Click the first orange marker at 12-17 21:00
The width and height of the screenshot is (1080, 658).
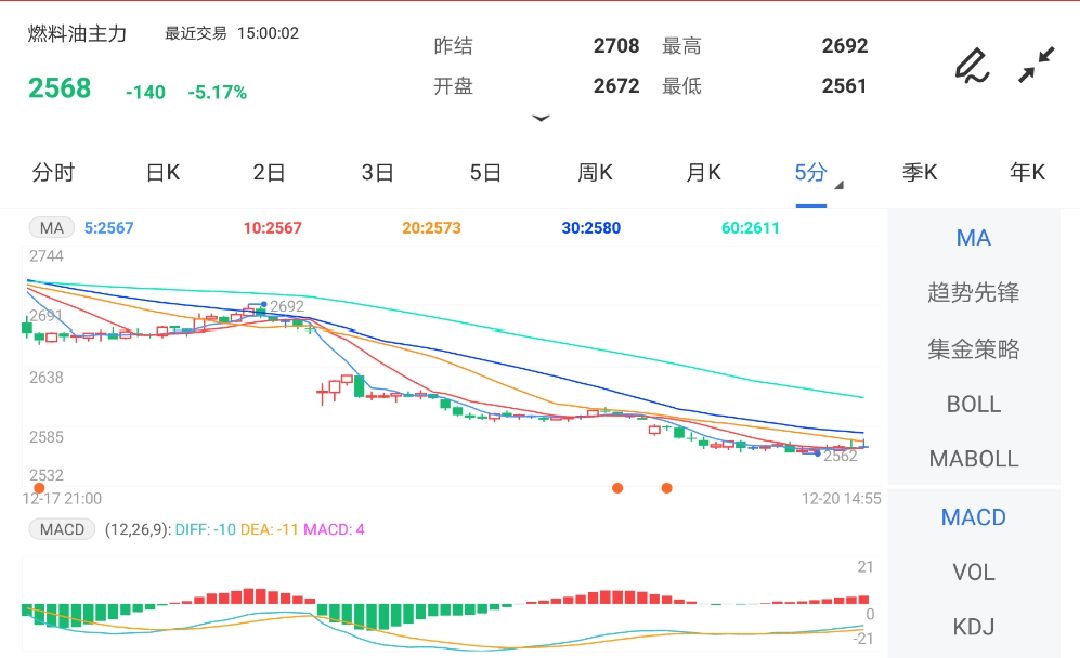39,488
